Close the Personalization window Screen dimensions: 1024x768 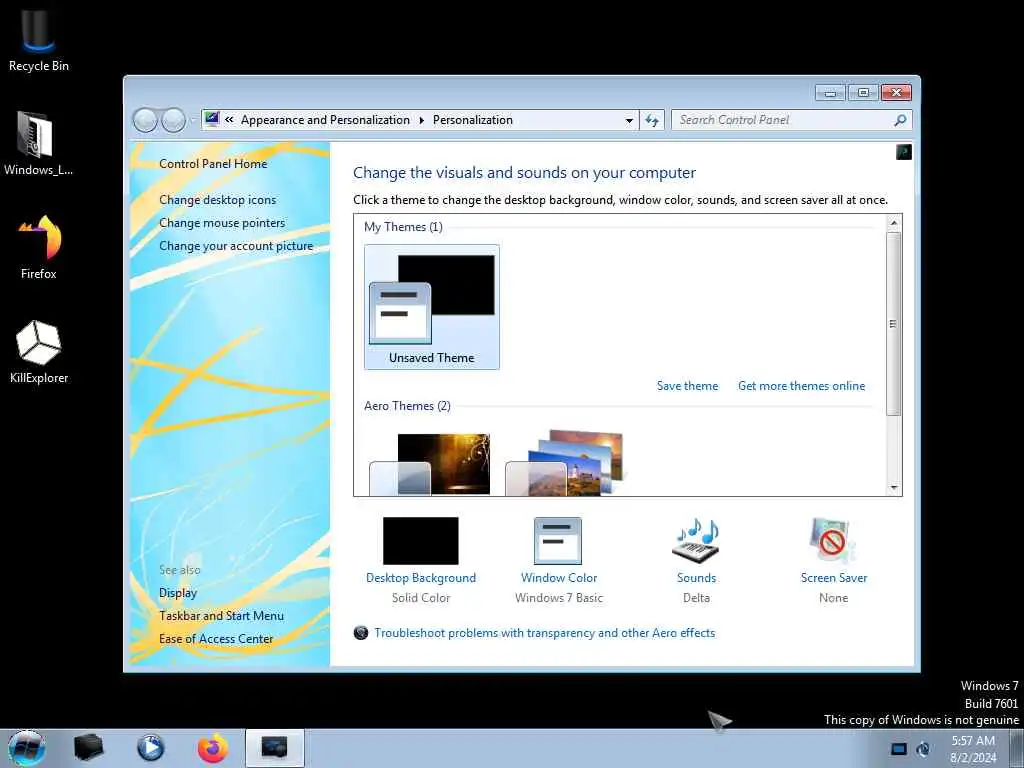(x=897, y=93)
